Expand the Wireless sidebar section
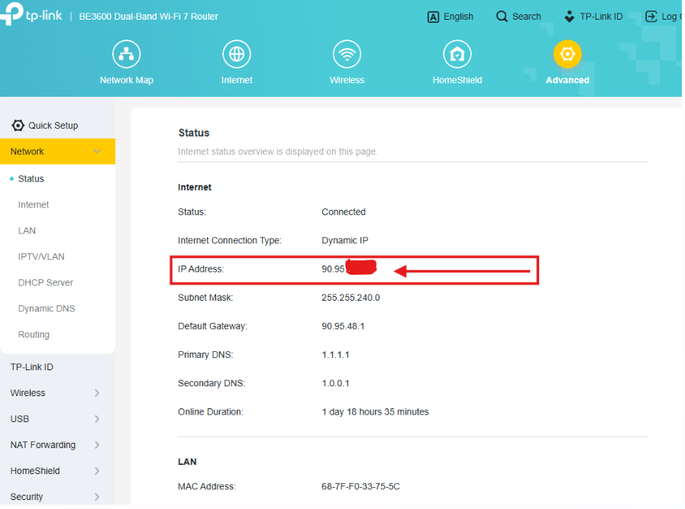The image size is (685, 509). tap(97, 393)
